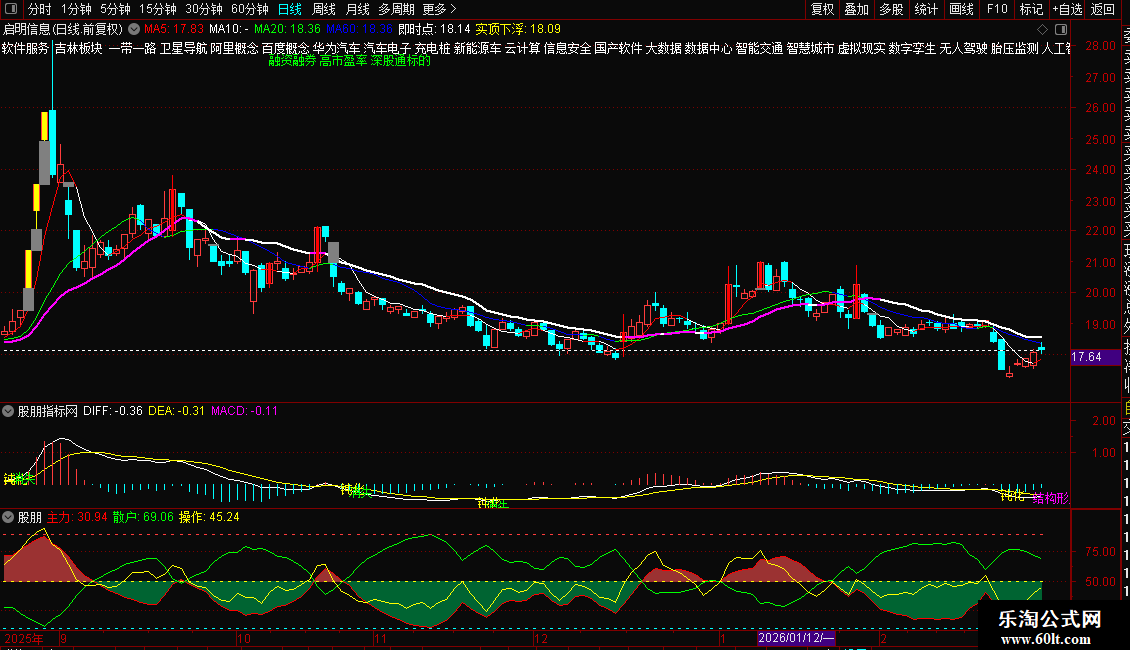Switch to the 30分钟 period tab
Image resolution: width=1130 pixels, height=650 pixels.
pyautogui.click(x=204, y=9)
